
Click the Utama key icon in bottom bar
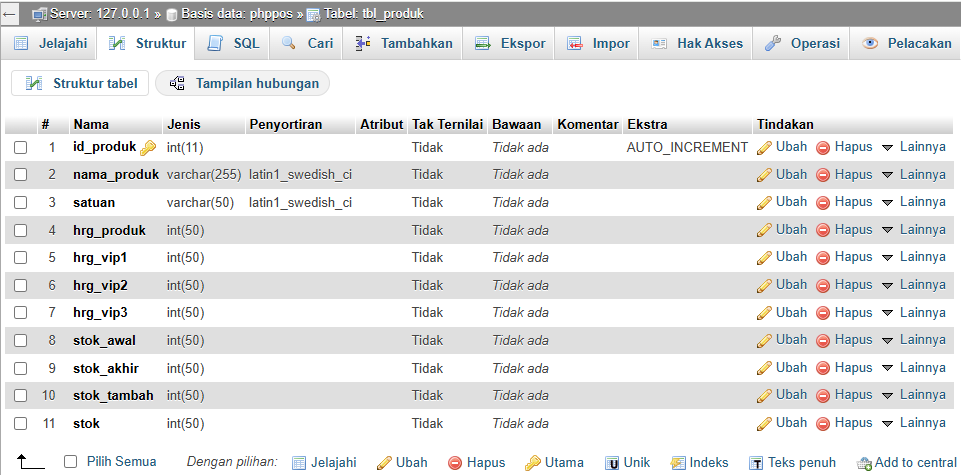coord(533,463)
